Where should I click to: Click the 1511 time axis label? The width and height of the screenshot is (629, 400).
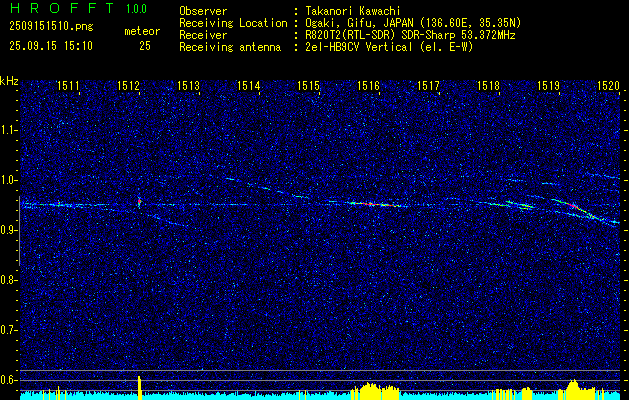68,85
